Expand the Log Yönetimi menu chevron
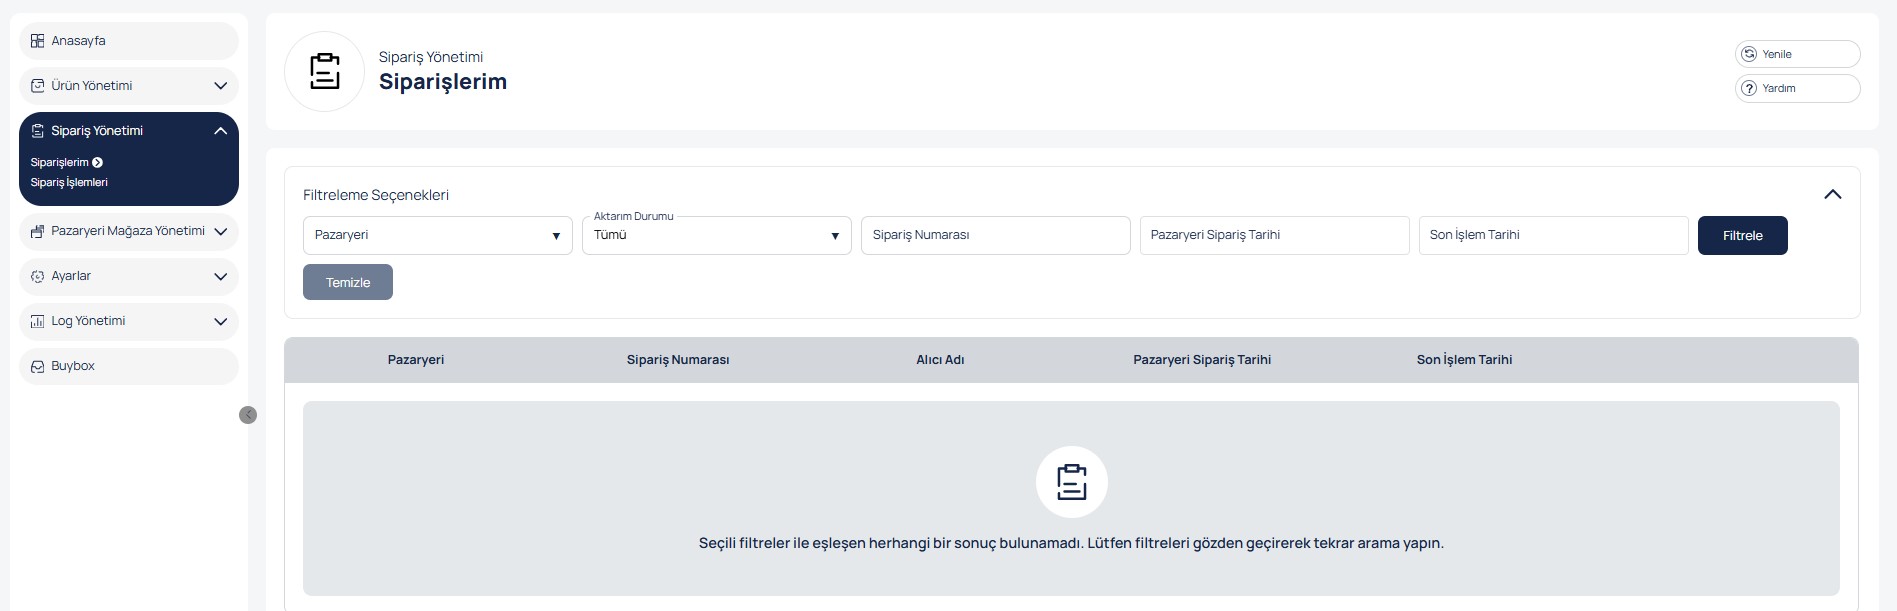 [221, 321]
